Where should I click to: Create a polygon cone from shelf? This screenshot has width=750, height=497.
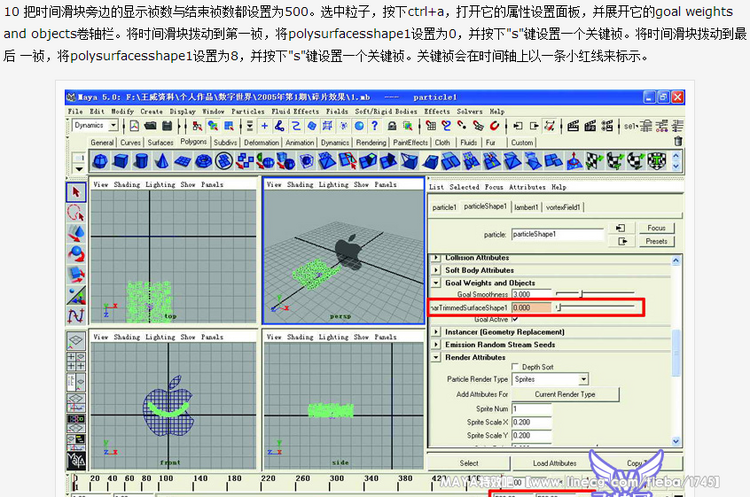tap(162, 162)
